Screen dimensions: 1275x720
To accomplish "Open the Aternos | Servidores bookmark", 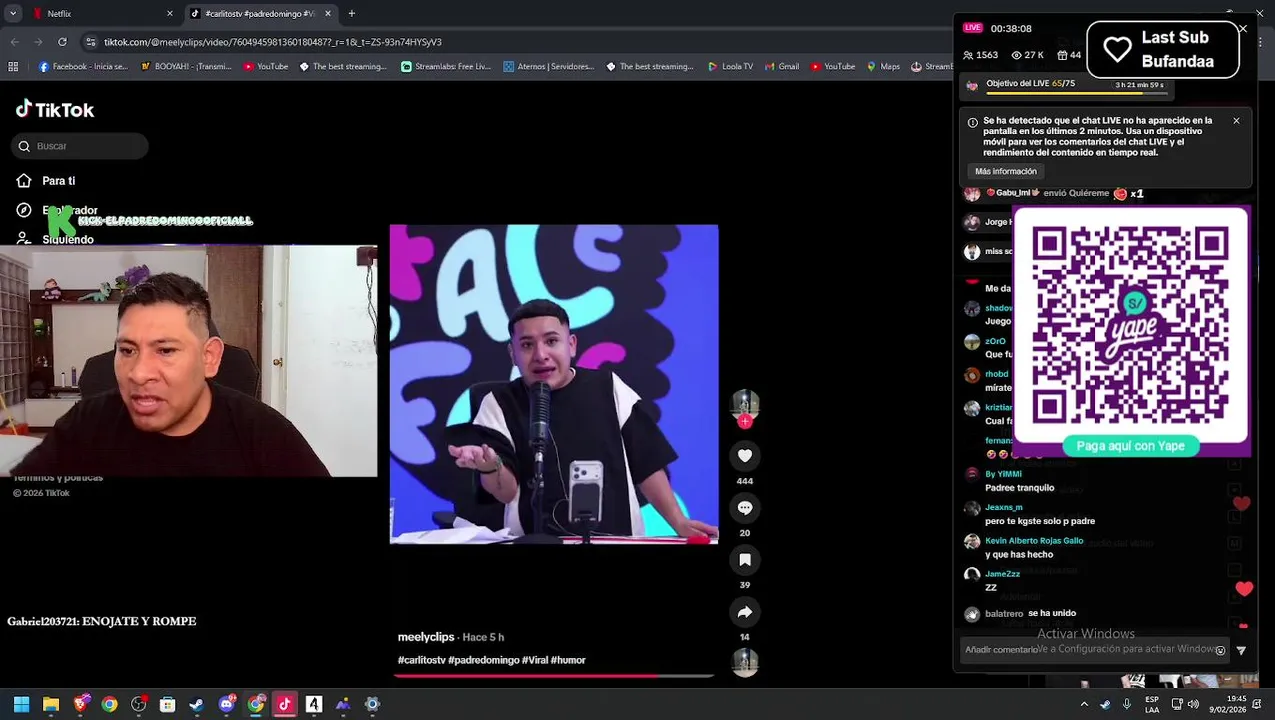I will coord(549,67).
